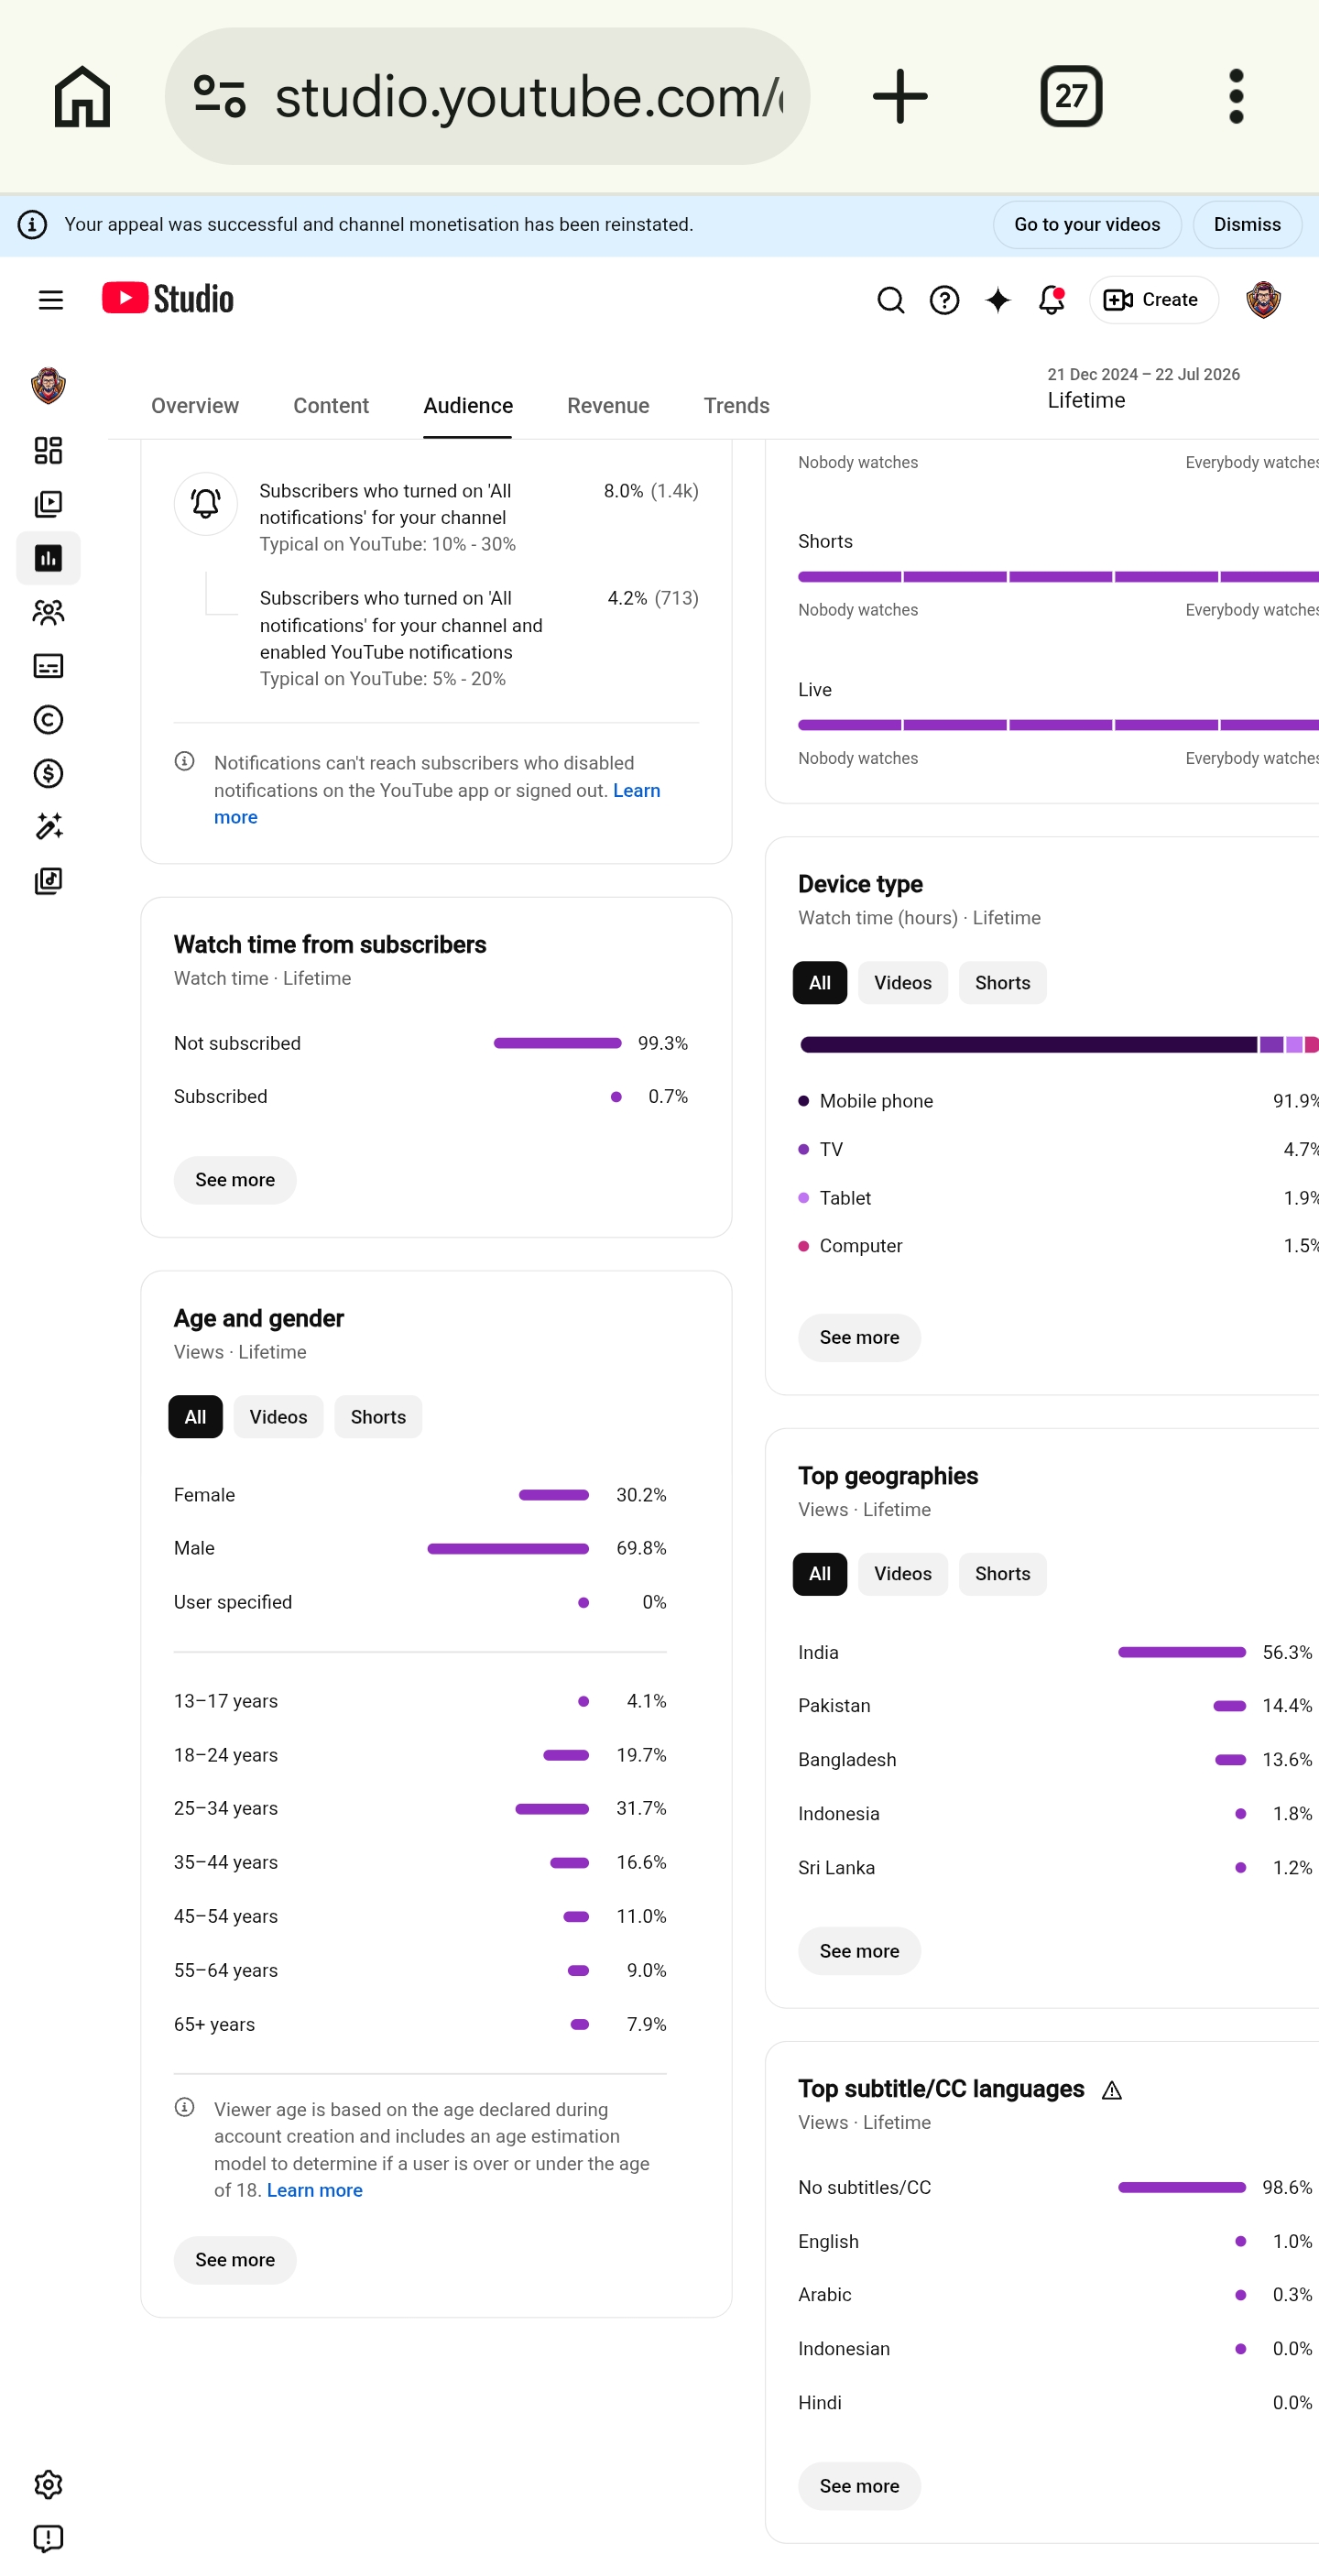This screenshot has width=1319, height=2576.
Task: Open the help question mark icon
Action: [x=944, y=300]
